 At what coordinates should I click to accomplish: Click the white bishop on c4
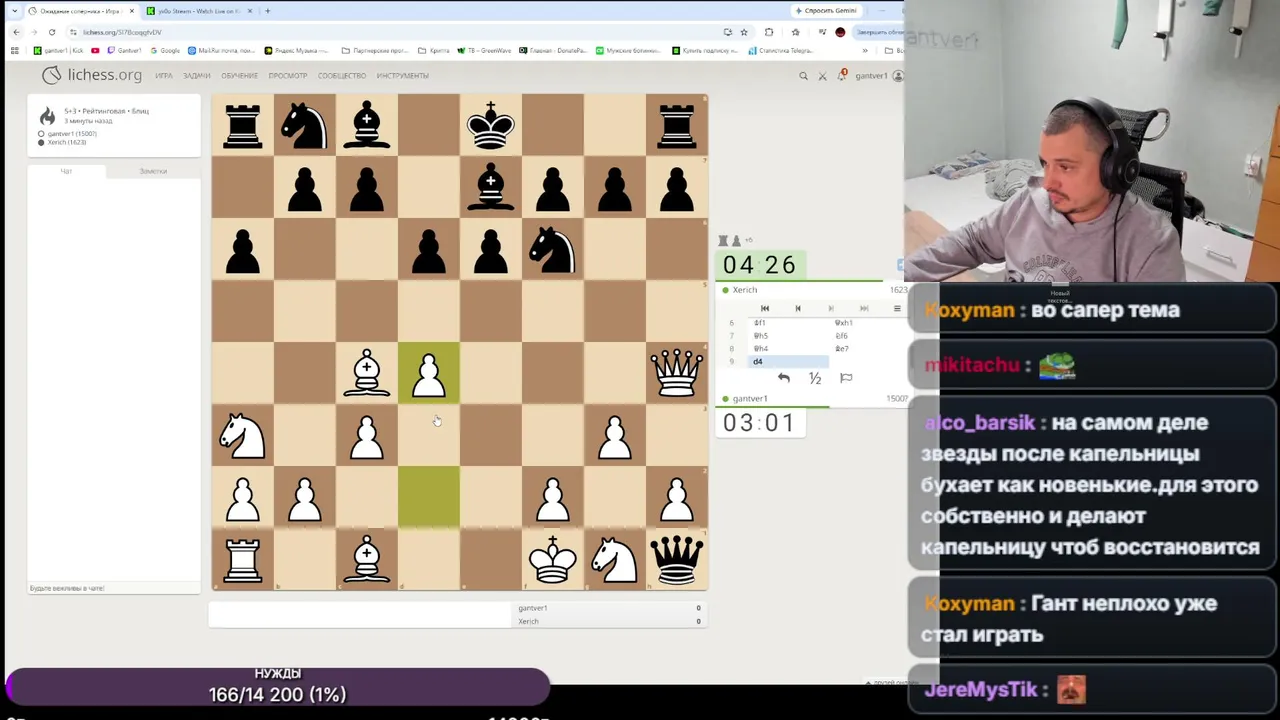[x=367, y=373]
